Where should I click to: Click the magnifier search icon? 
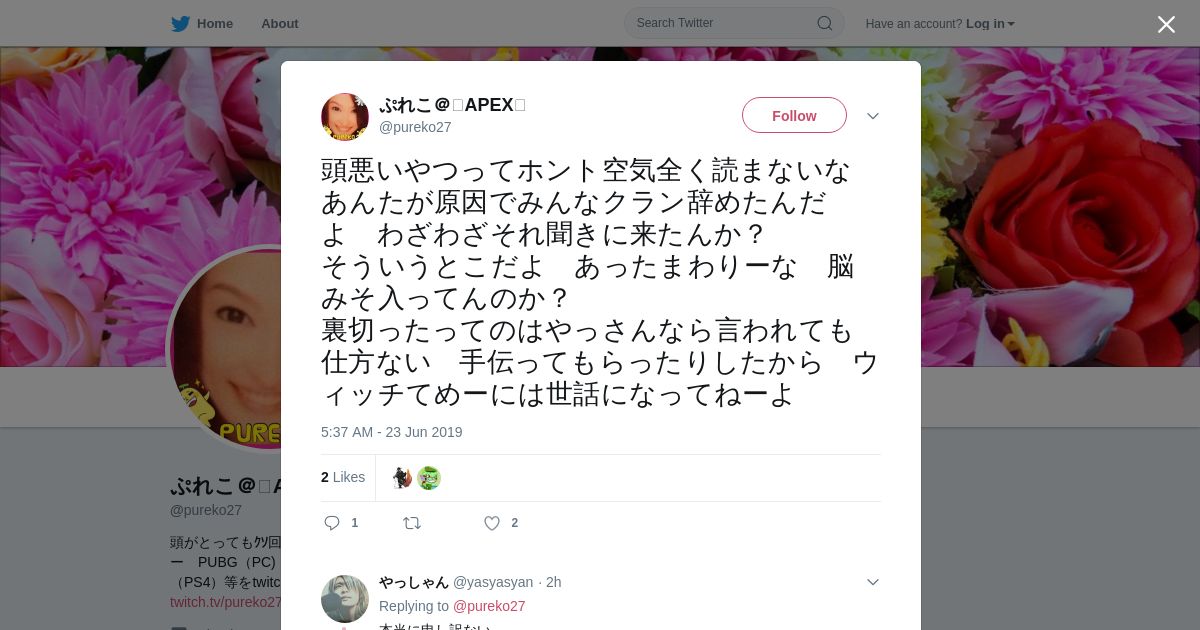tap(825, 23)
